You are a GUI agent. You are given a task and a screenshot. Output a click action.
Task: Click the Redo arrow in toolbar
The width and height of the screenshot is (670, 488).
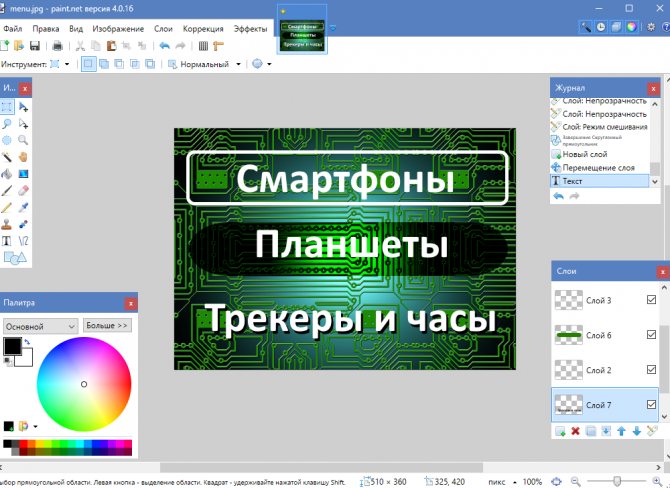[180, 46]
